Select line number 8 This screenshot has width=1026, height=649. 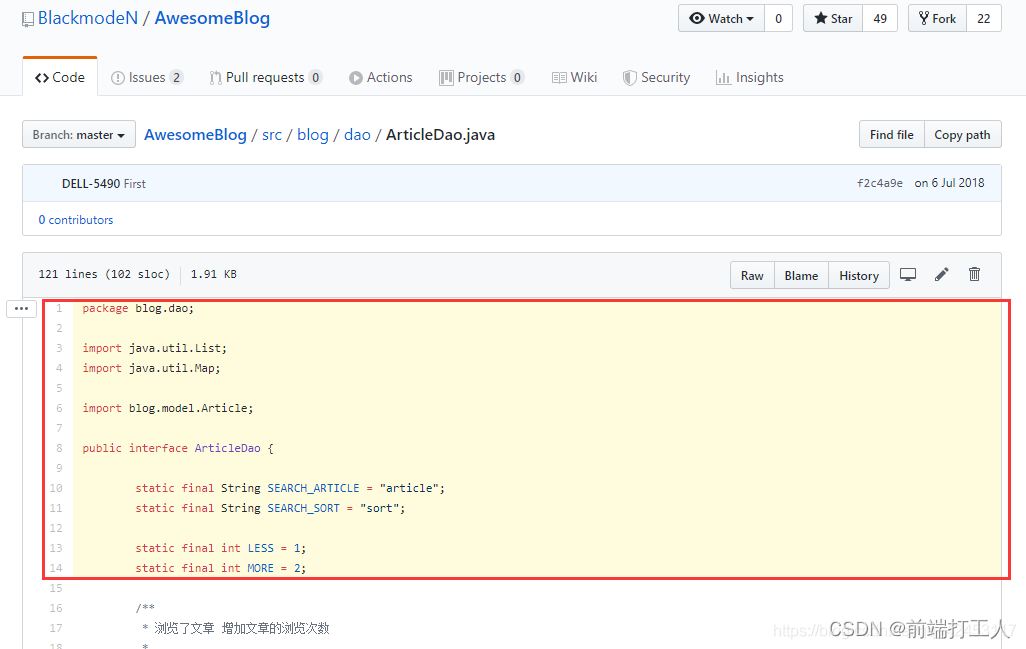coord(59,448)
